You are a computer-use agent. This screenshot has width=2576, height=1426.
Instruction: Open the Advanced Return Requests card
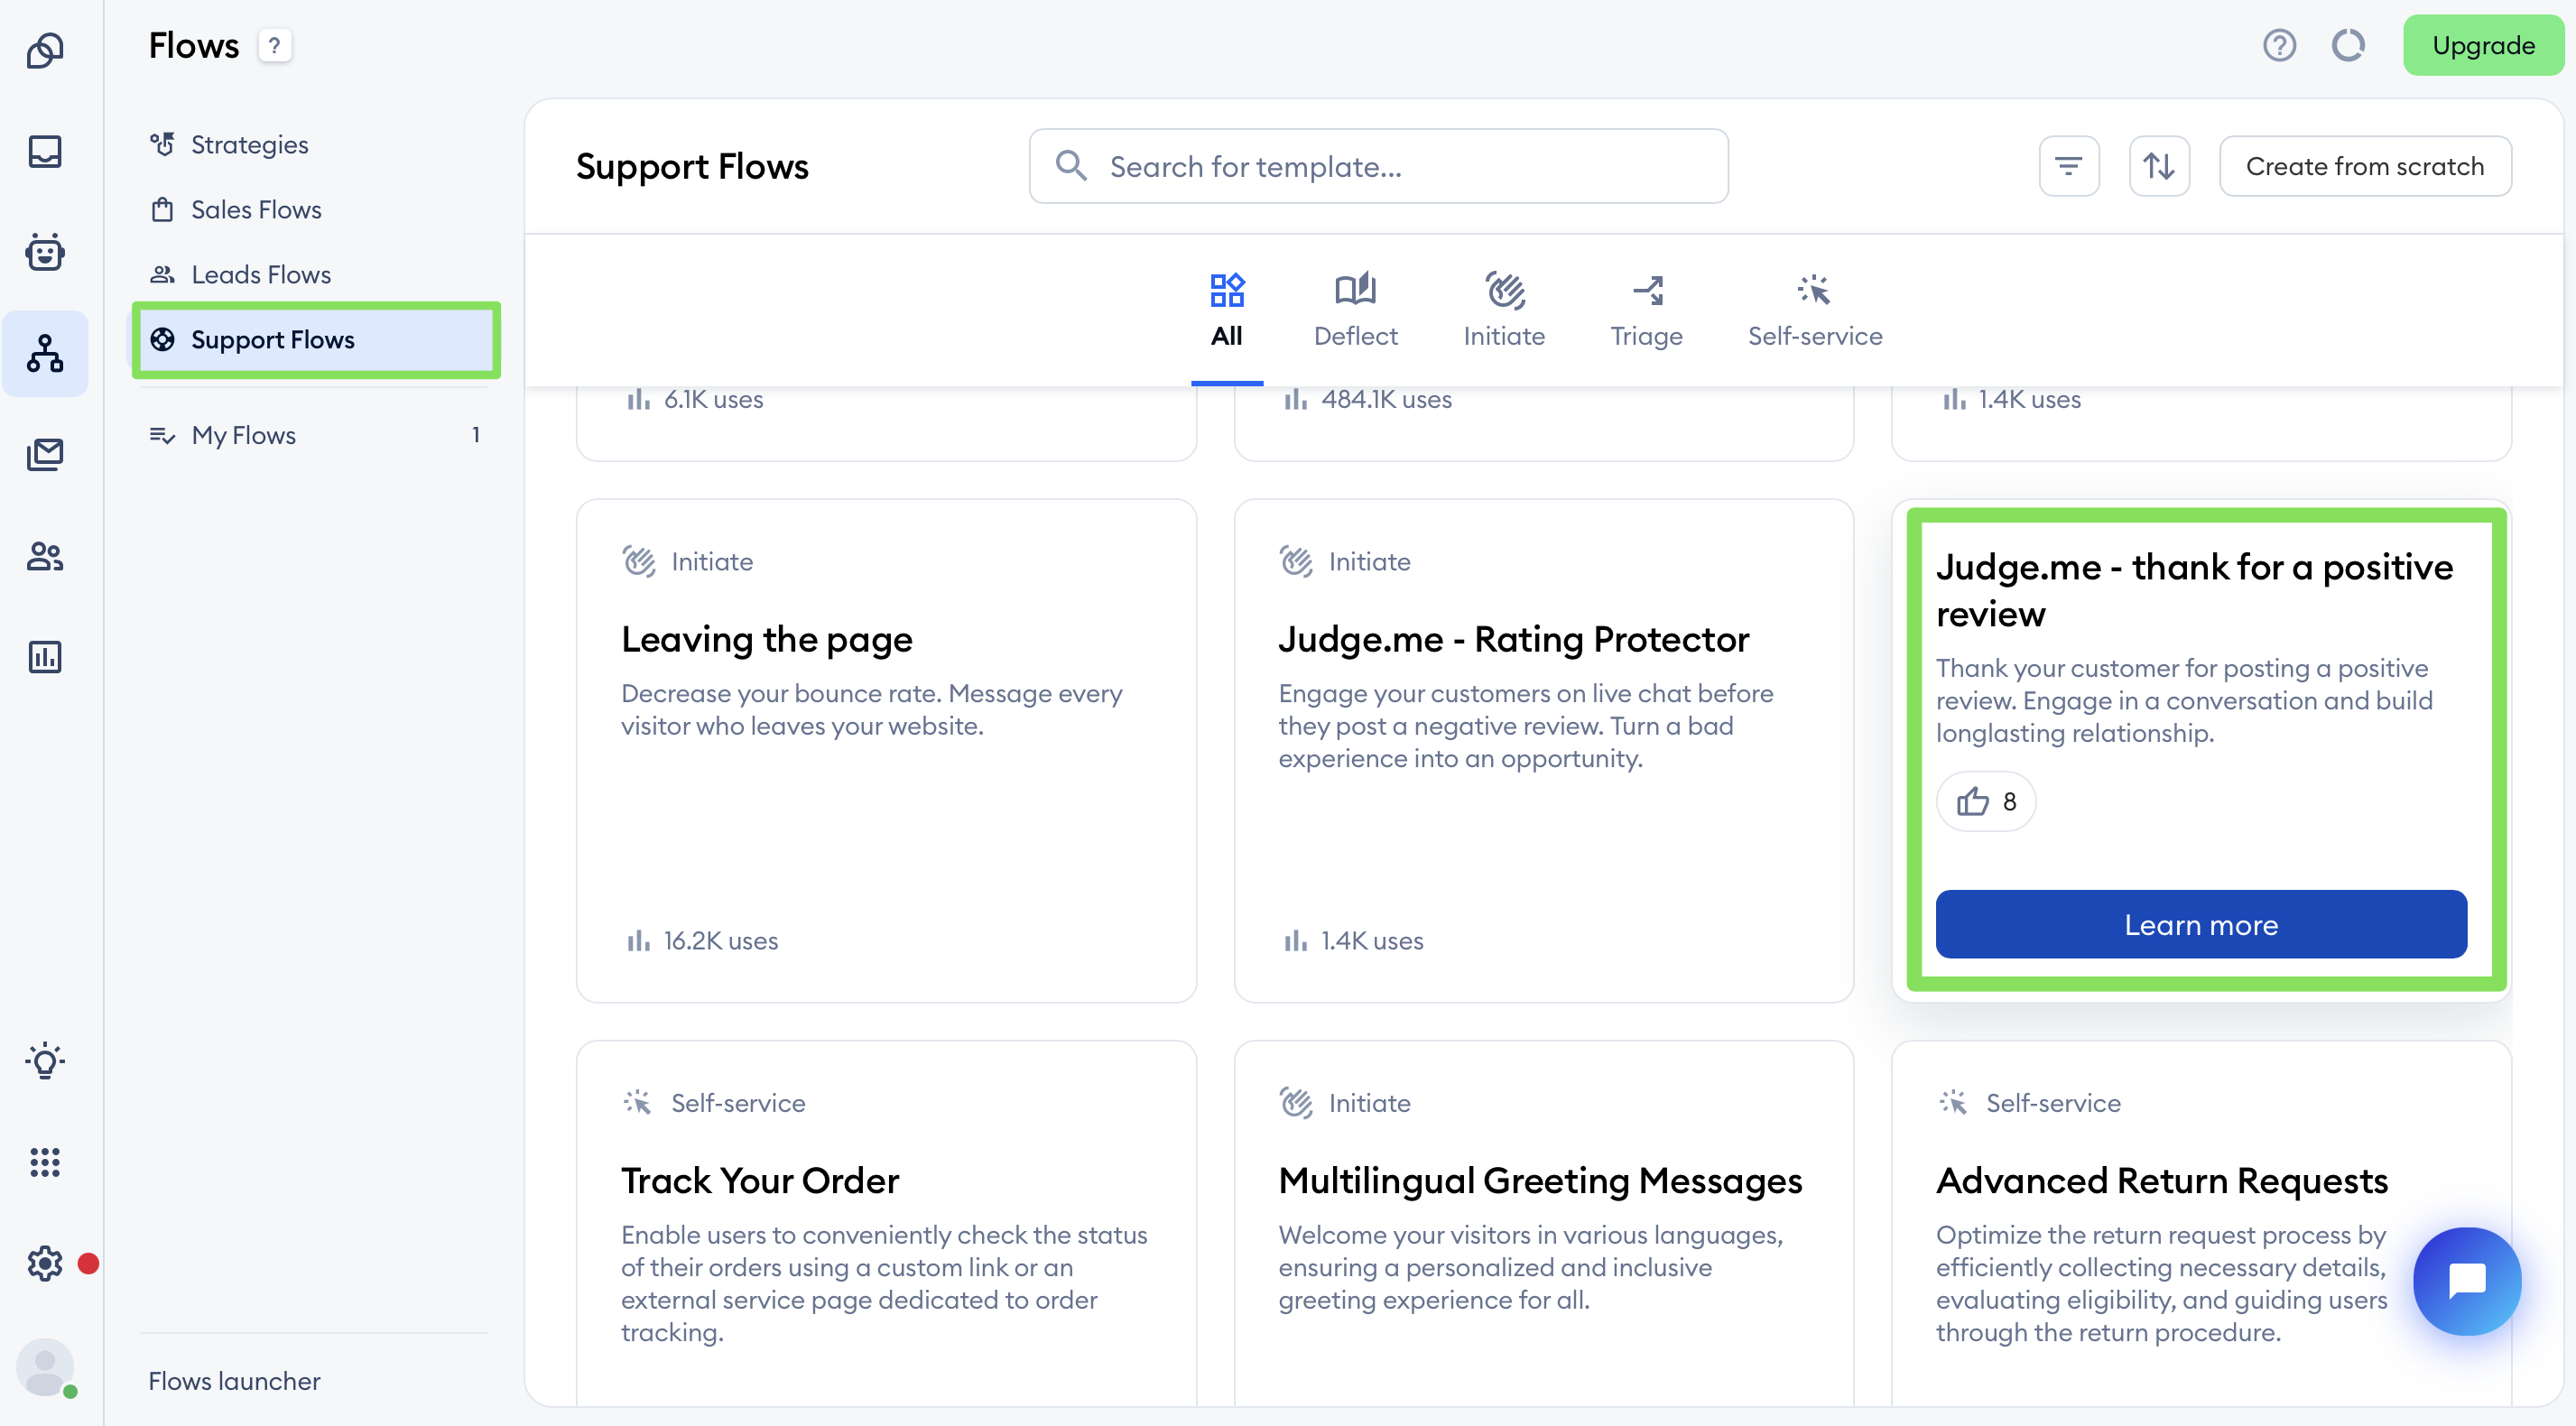click(x=2201, y=1224)
